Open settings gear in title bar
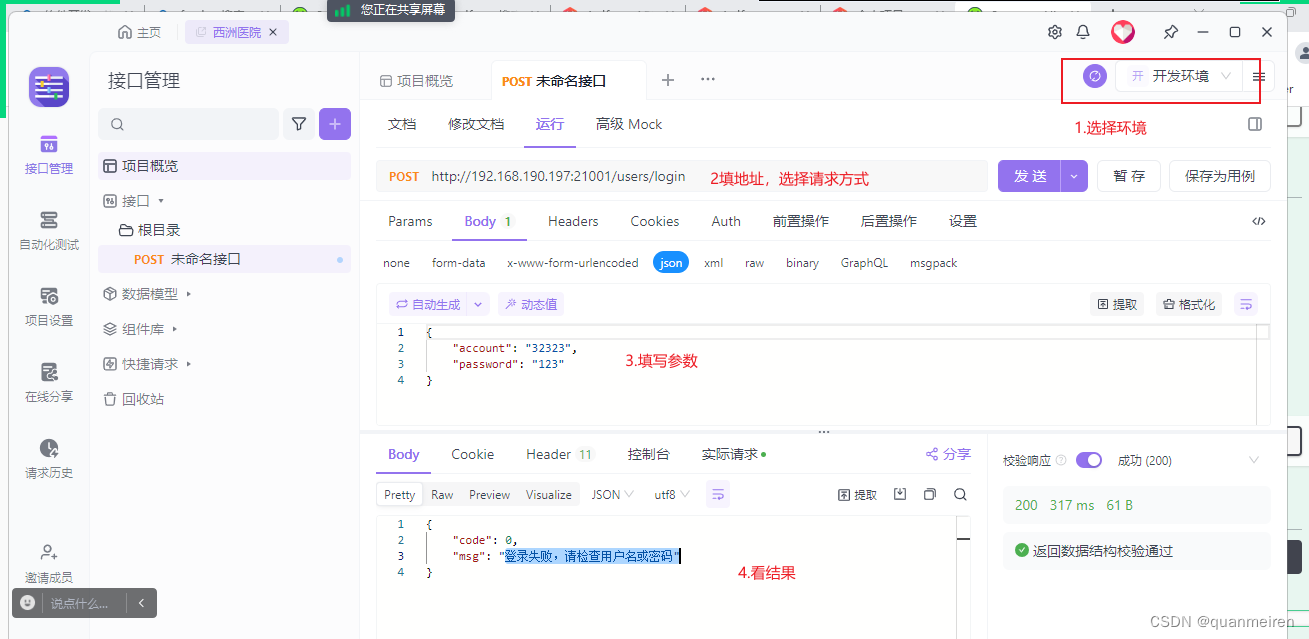The width and height of the screenshot is (1309, 639). (x=1054, y=32)
